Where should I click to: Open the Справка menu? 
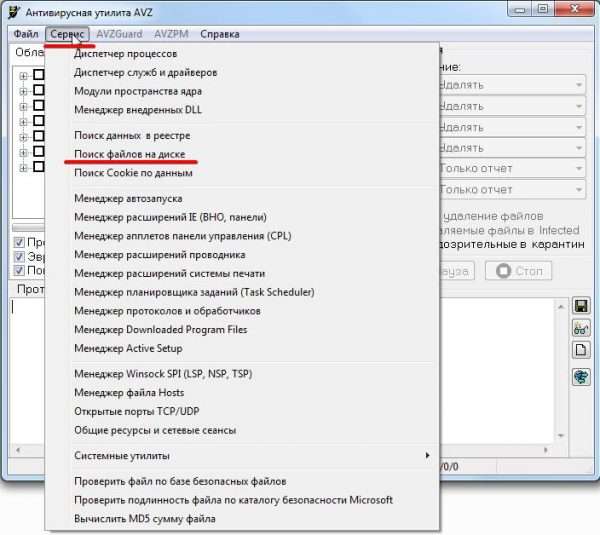(220, 34)
